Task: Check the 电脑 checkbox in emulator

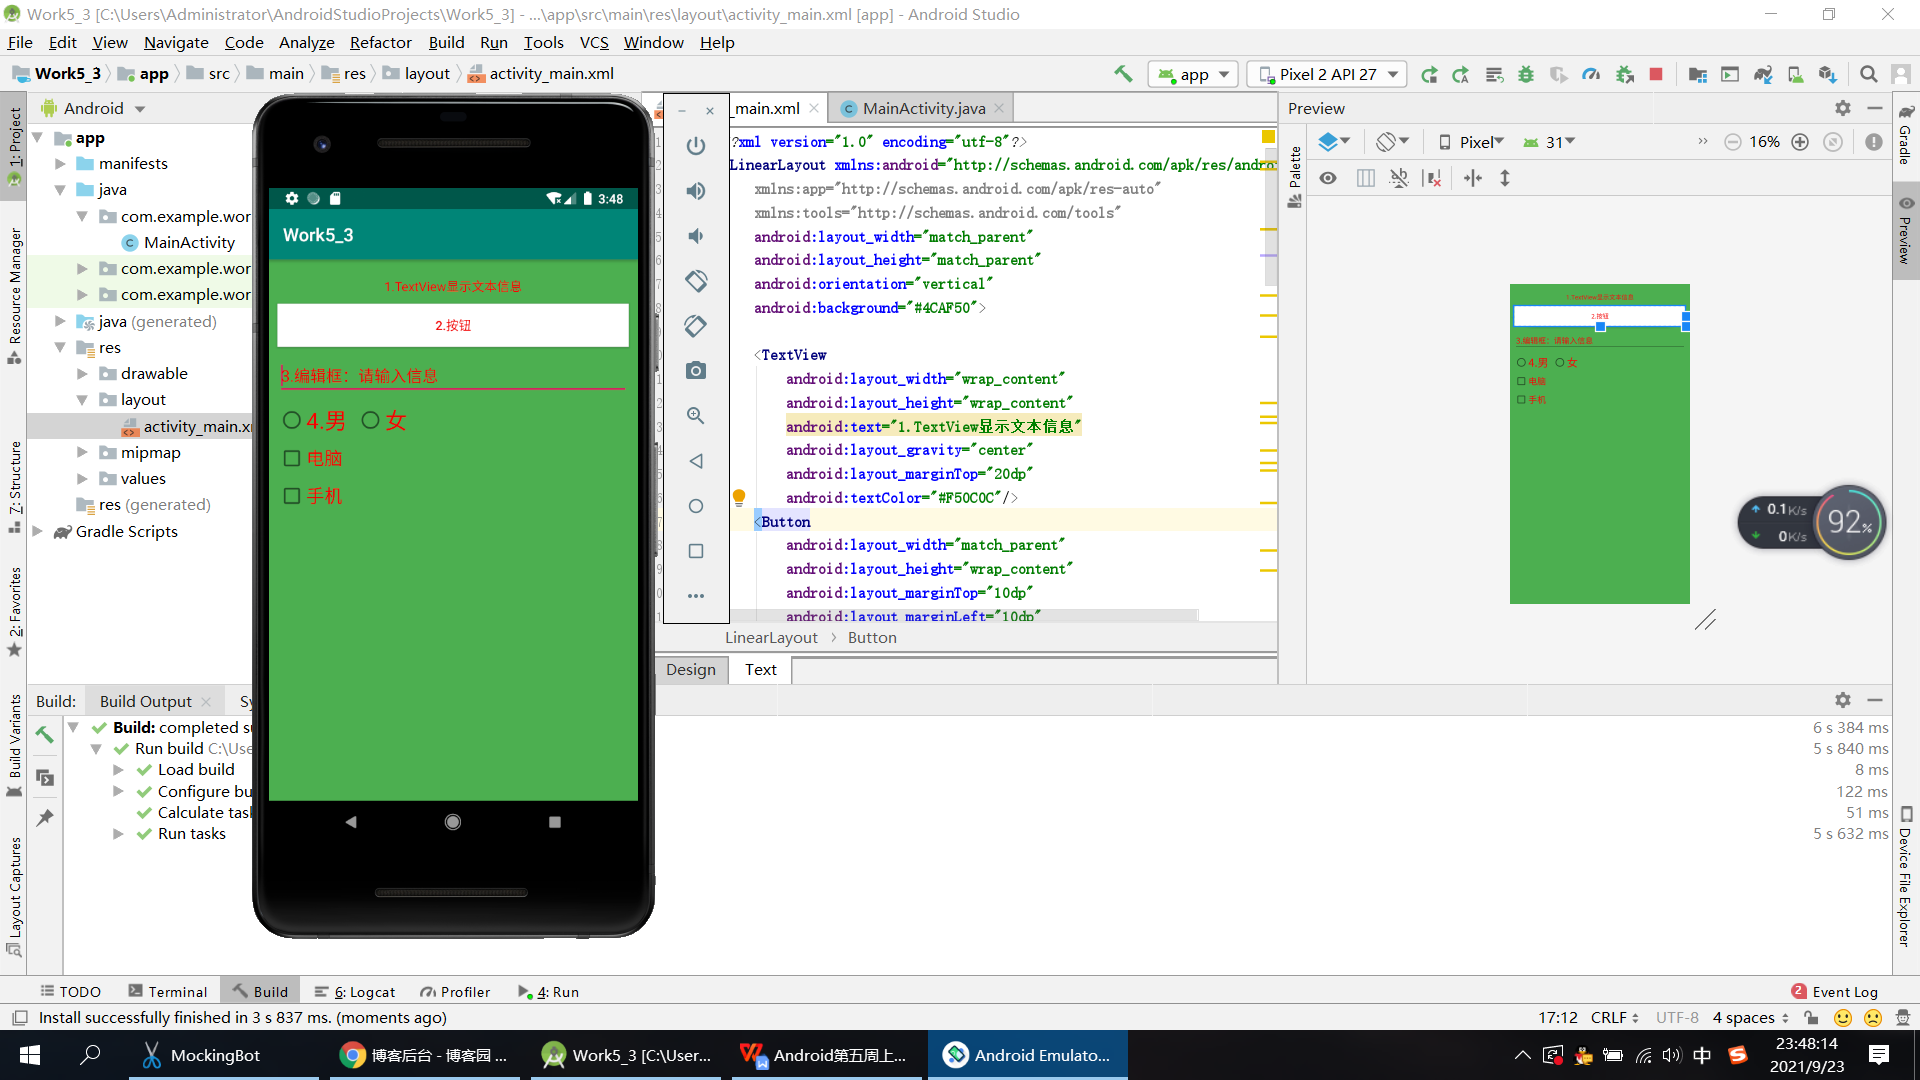Action: pyautogui.click(x=292, y=458)
